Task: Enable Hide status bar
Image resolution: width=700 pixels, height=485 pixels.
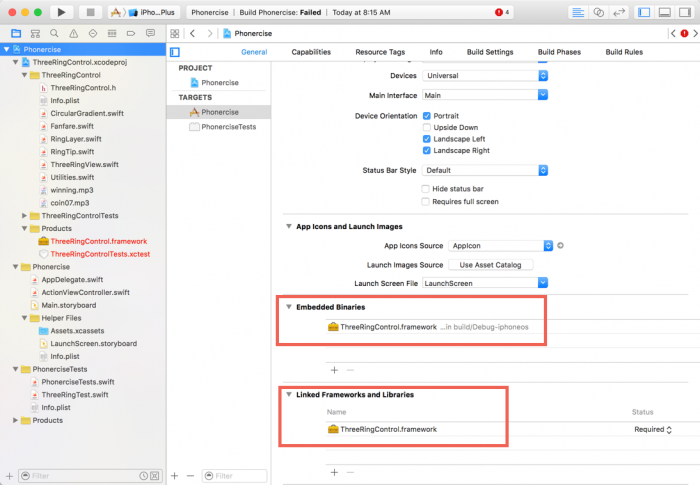Action: coord(425,189)
